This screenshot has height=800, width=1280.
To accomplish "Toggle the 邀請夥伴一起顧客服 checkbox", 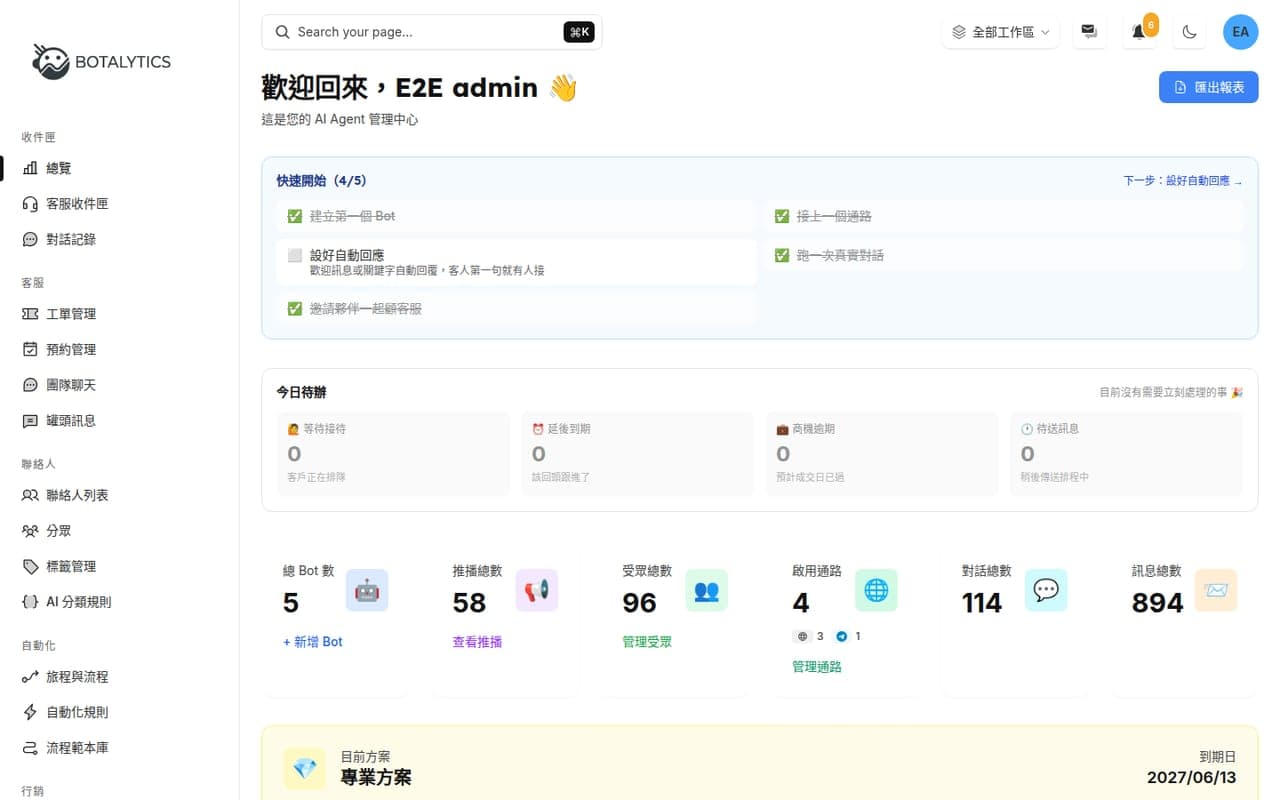I will [294, 309].
